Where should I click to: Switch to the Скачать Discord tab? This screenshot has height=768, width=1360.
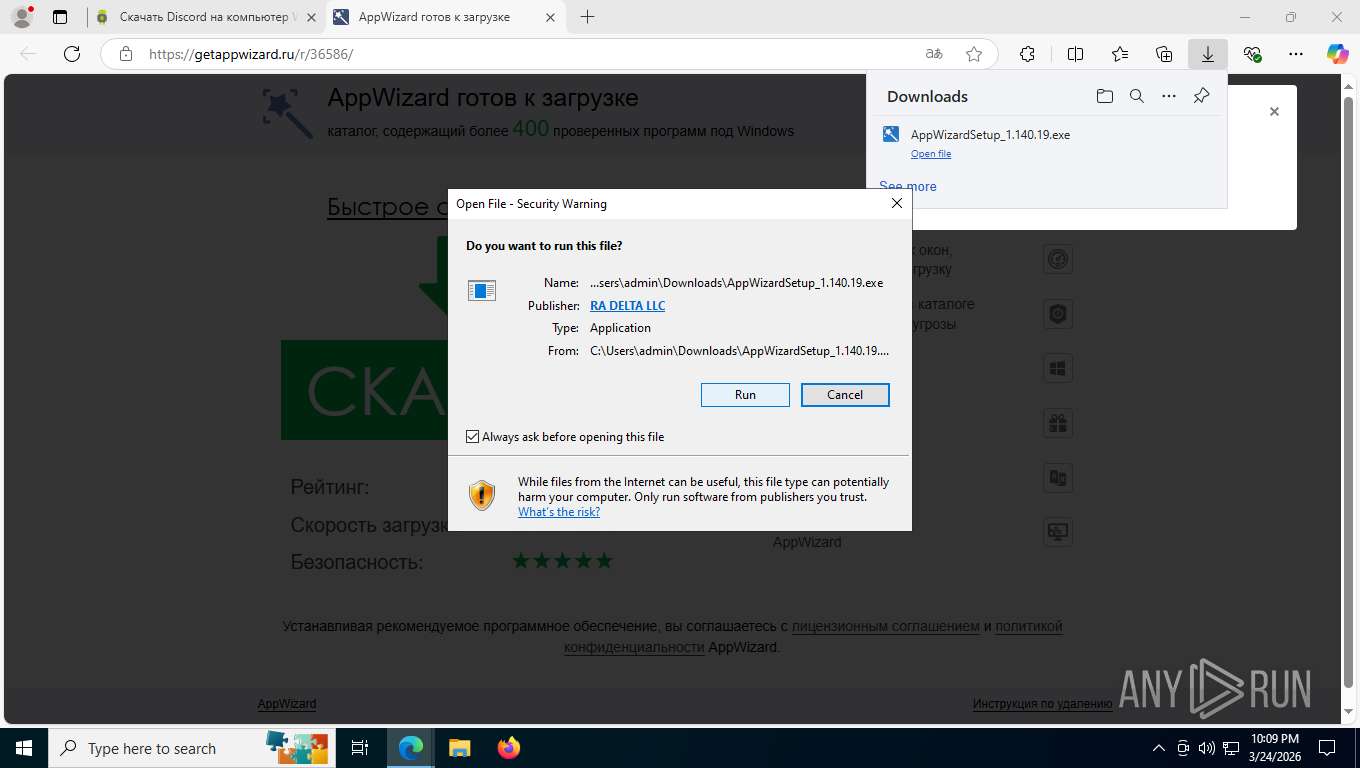point(207,17)
